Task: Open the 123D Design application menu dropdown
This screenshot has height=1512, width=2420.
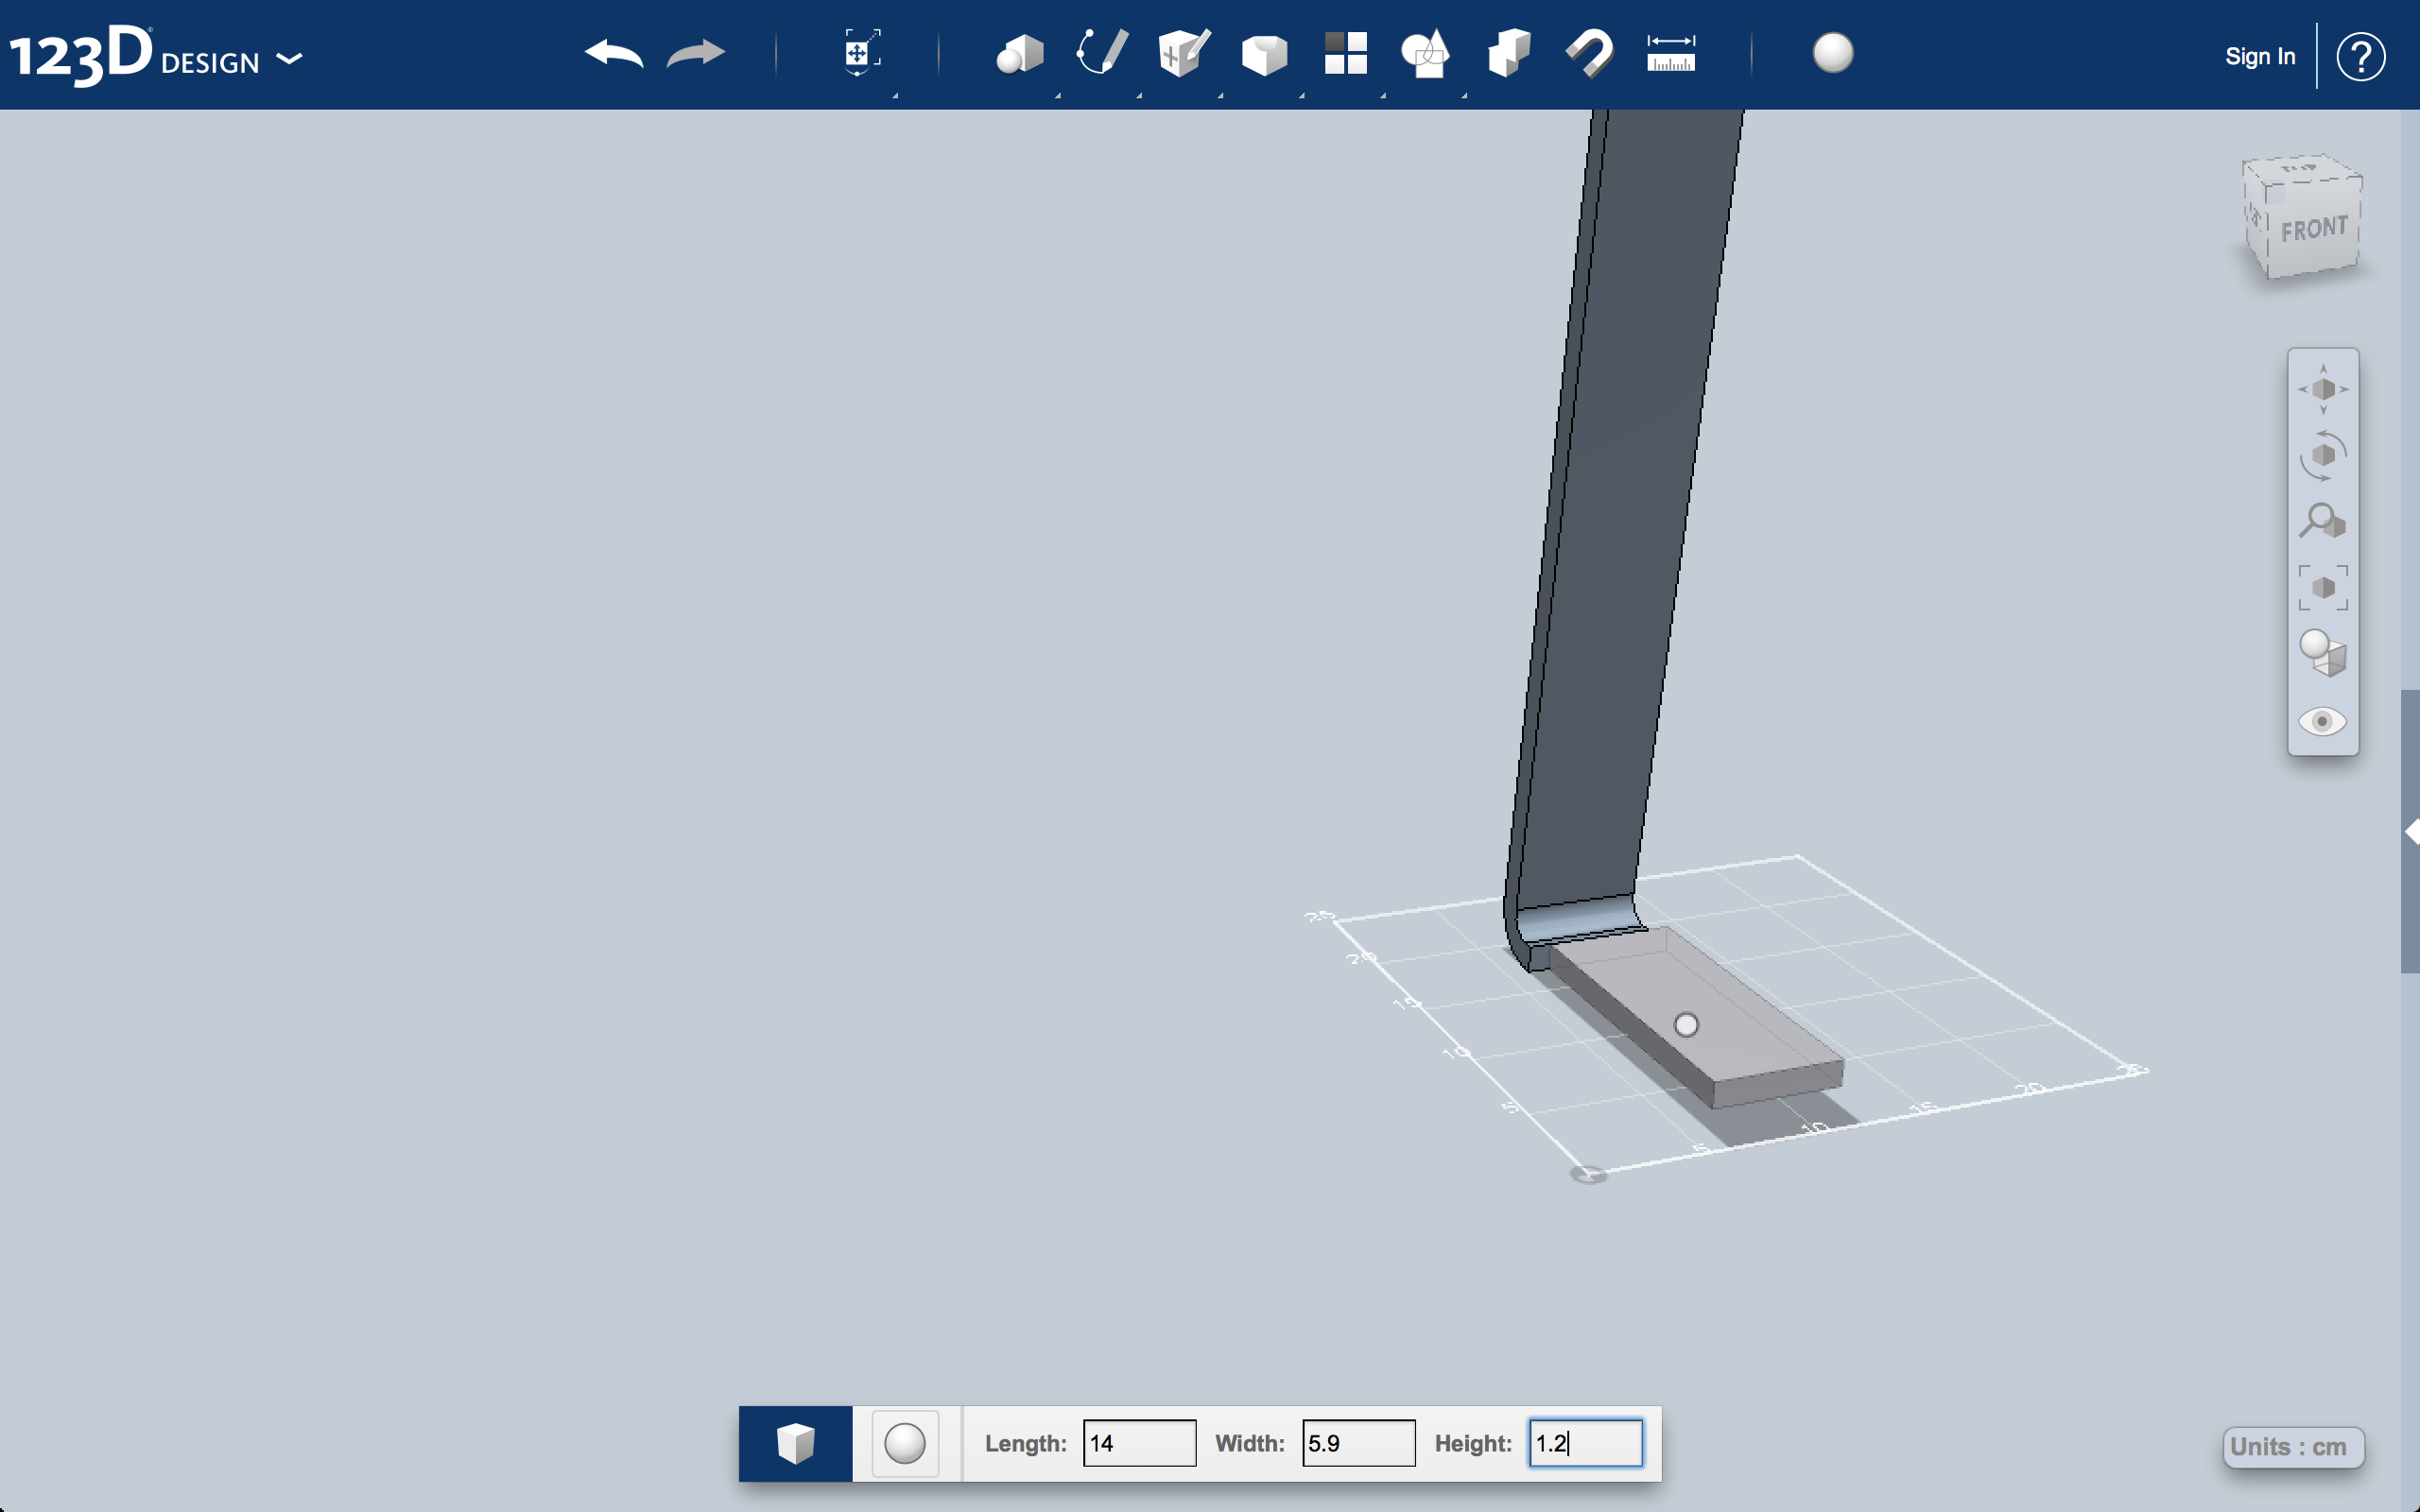Action: click(289, 59)
